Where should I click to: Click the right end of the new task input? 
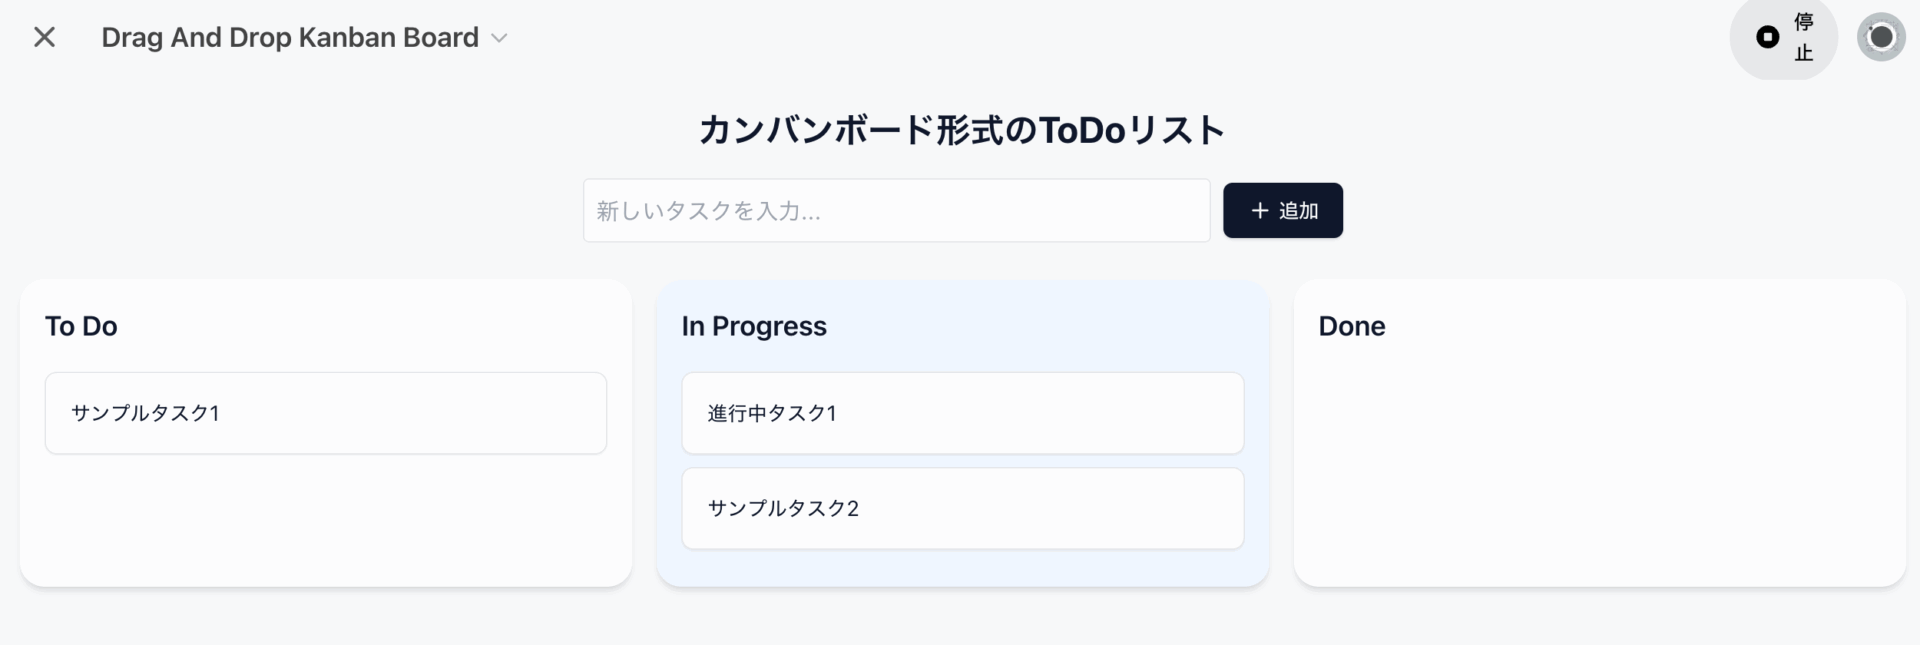click(1180, 211)
